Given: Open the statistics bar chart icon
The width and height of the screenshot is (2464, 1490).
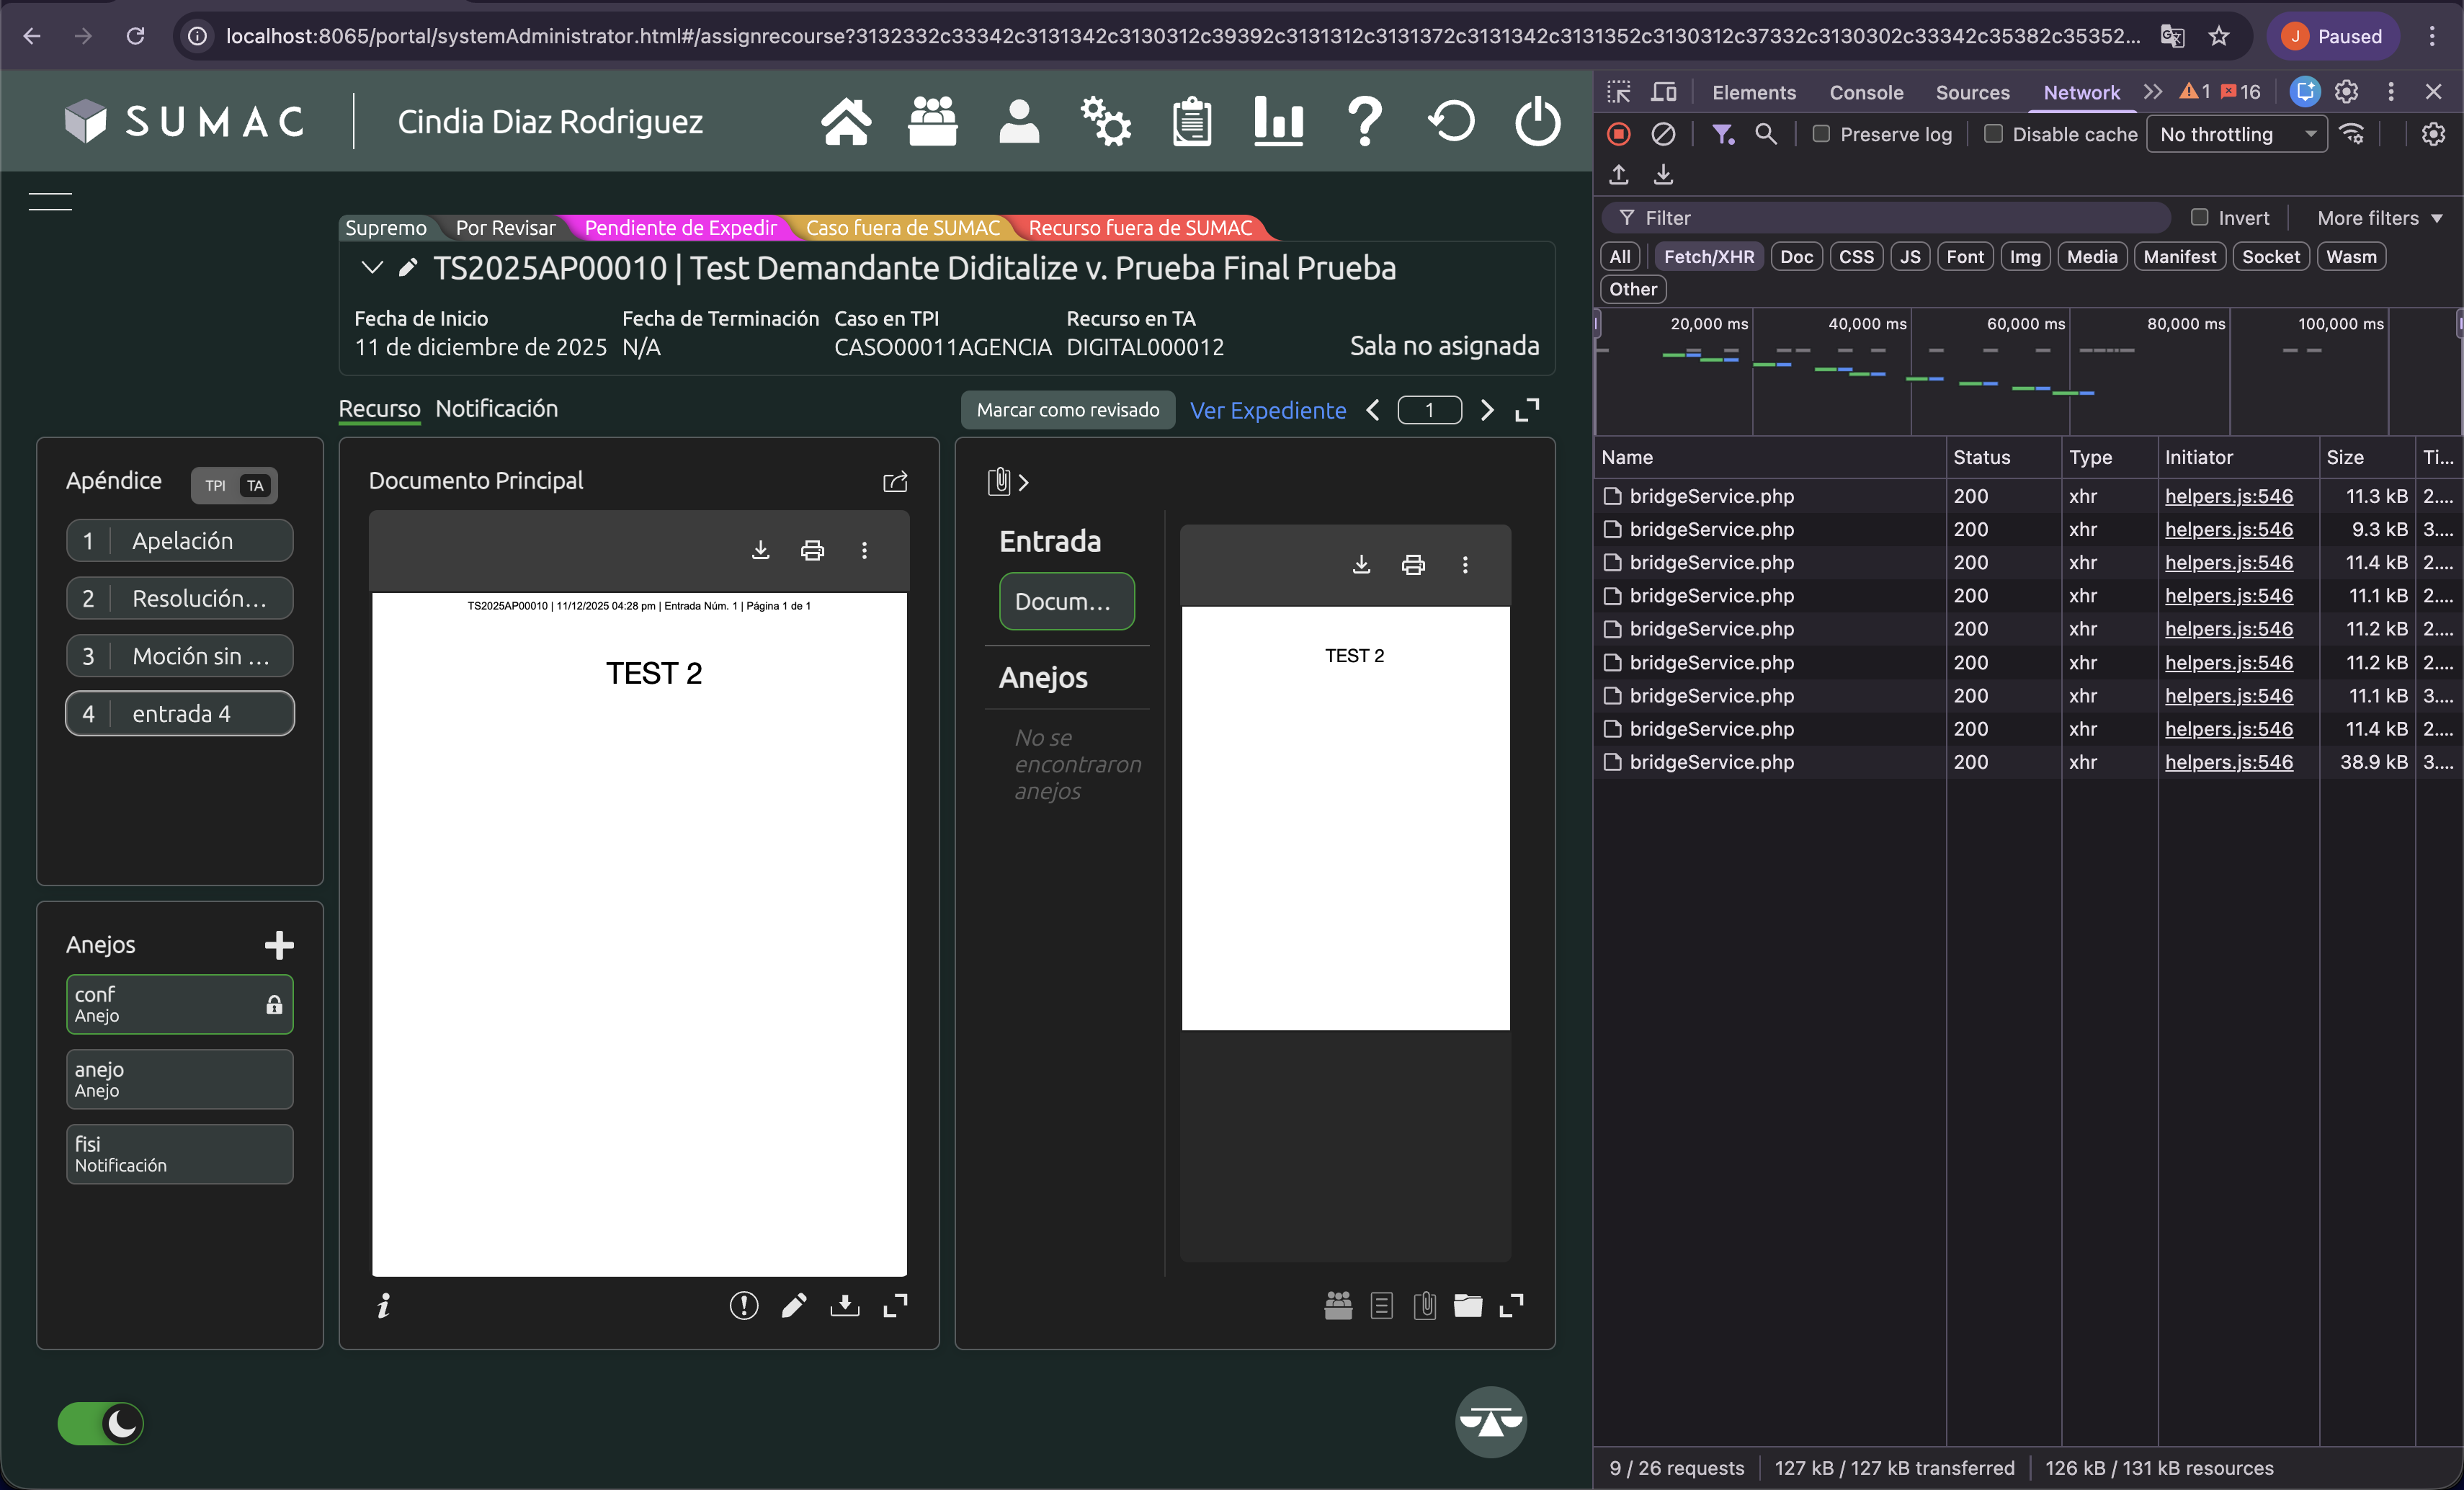Looking at the screenshot, I should [1278, 121].
